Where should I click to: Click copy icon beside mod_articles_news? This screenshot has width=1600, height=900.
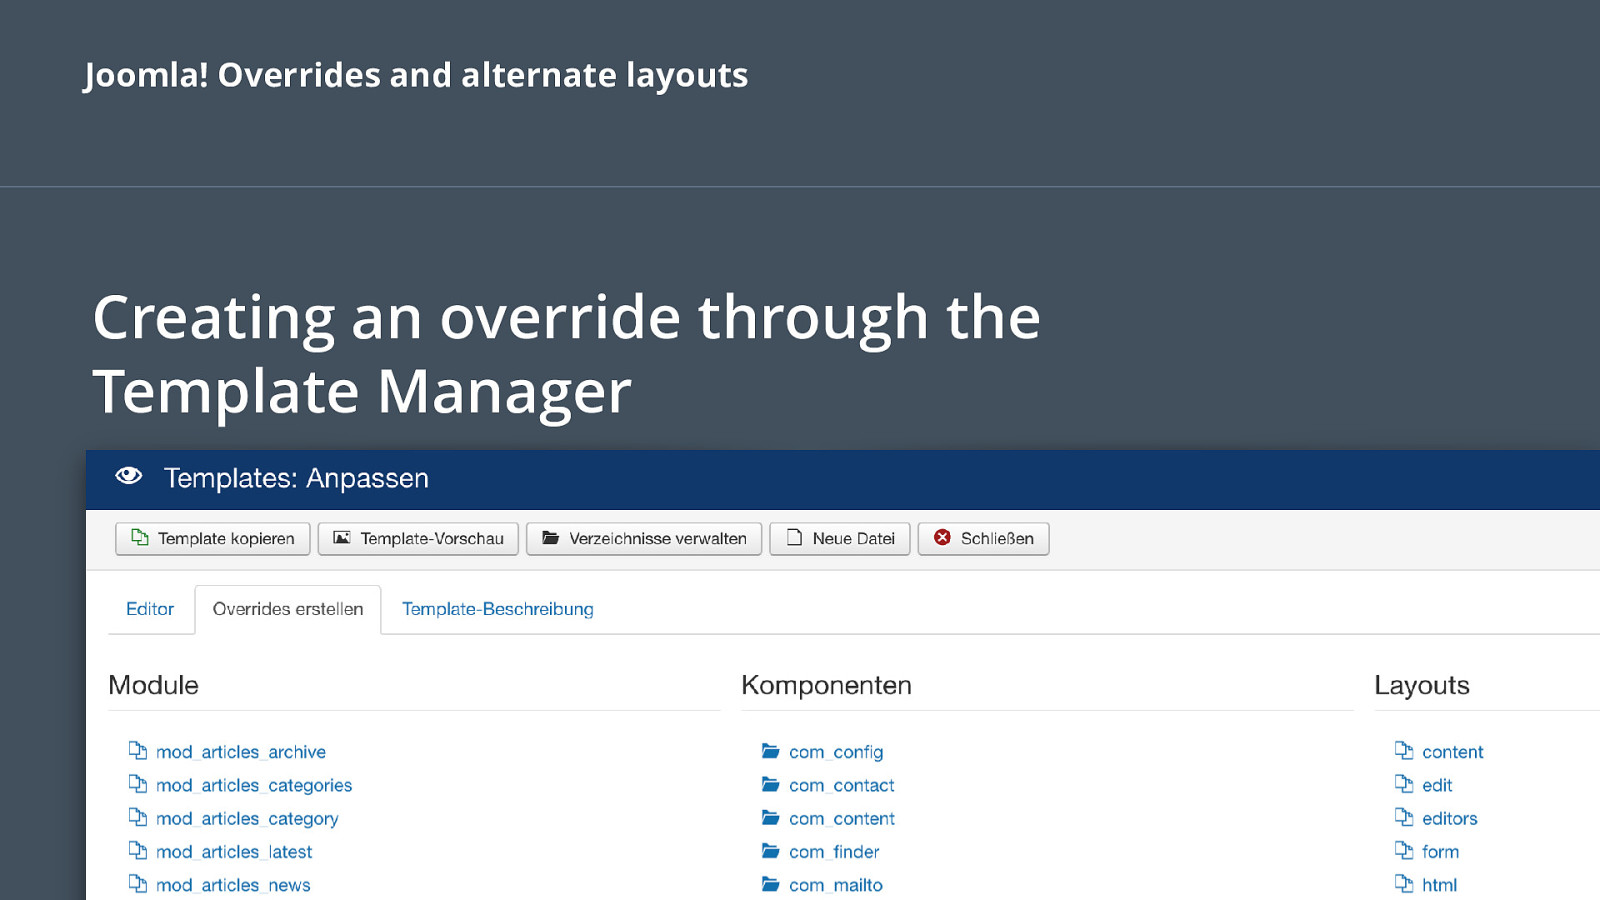coord(138,883)
